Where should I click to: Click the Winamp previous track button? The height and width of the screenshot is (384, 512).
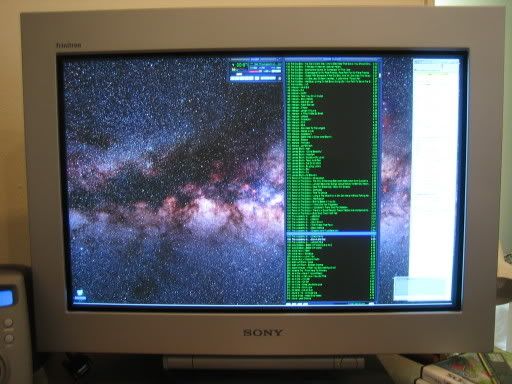(x=232, y=78)
